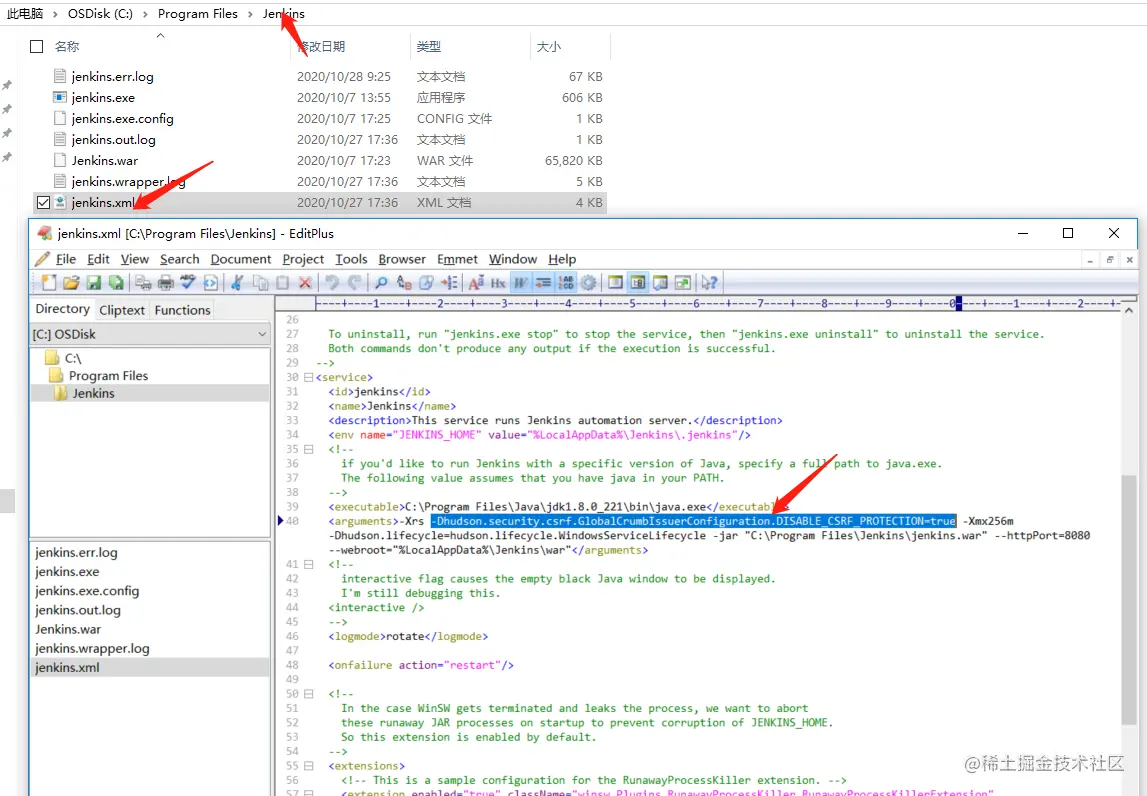Cut the selection with the scissors icon
The height and width of the screenshot is (796, 1147).
(236, 282)
